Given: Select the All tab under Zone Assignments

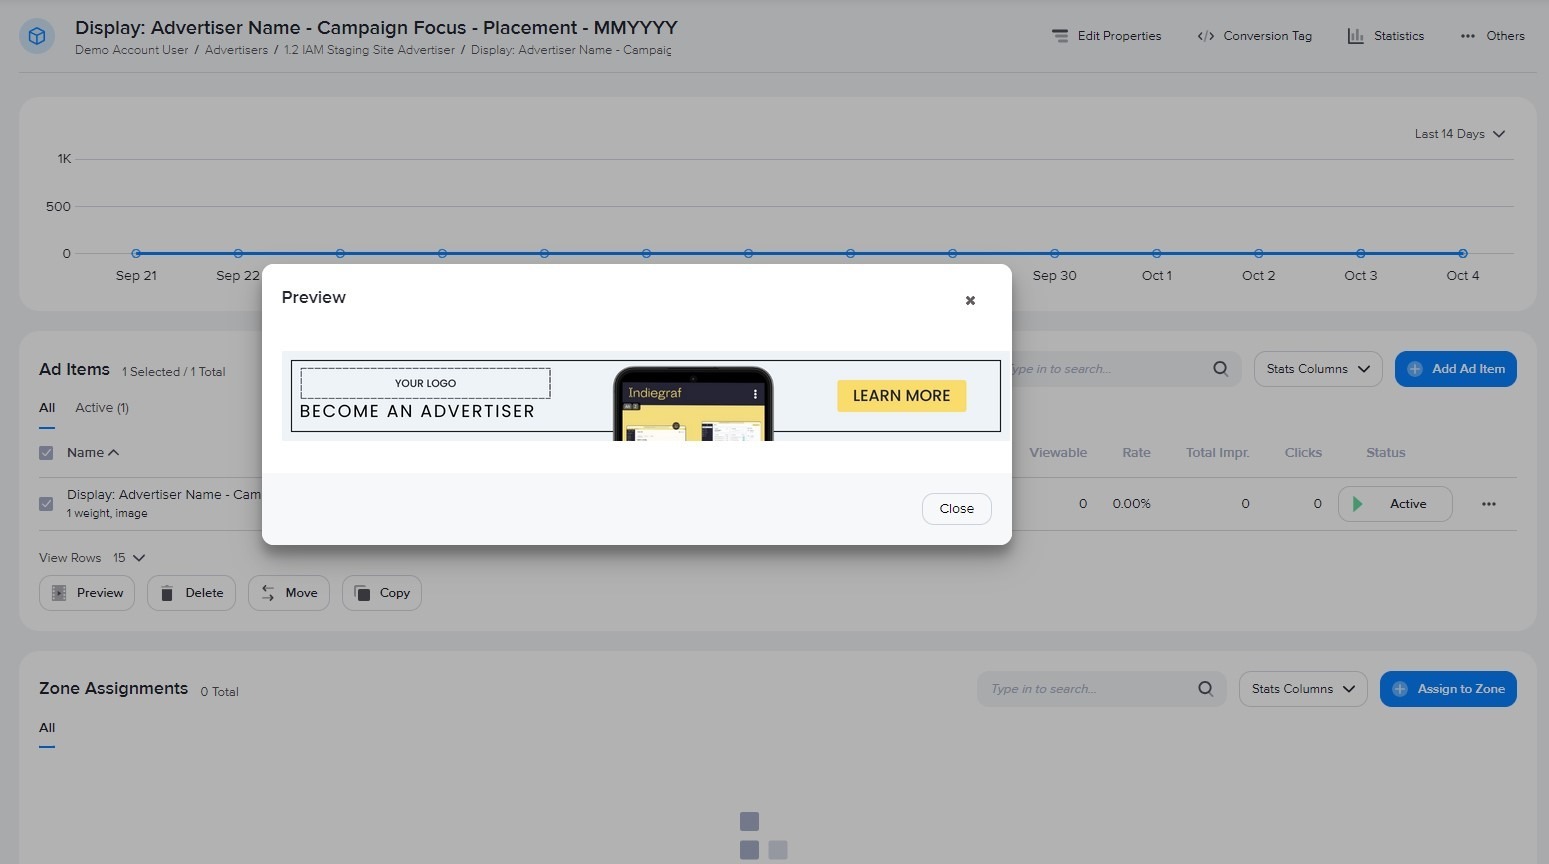Looking at the screenshot, I should point(47,728).
